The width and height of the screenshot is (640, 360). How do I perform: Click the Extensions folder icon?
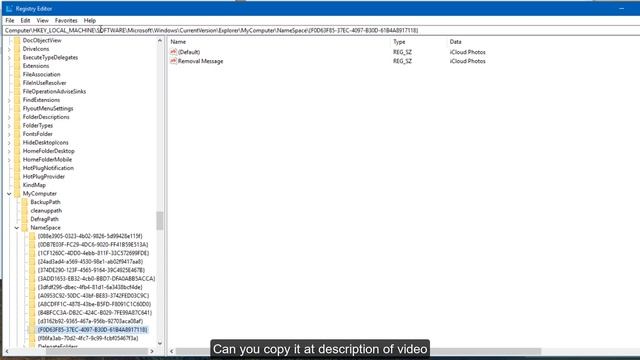coord(17,66)
